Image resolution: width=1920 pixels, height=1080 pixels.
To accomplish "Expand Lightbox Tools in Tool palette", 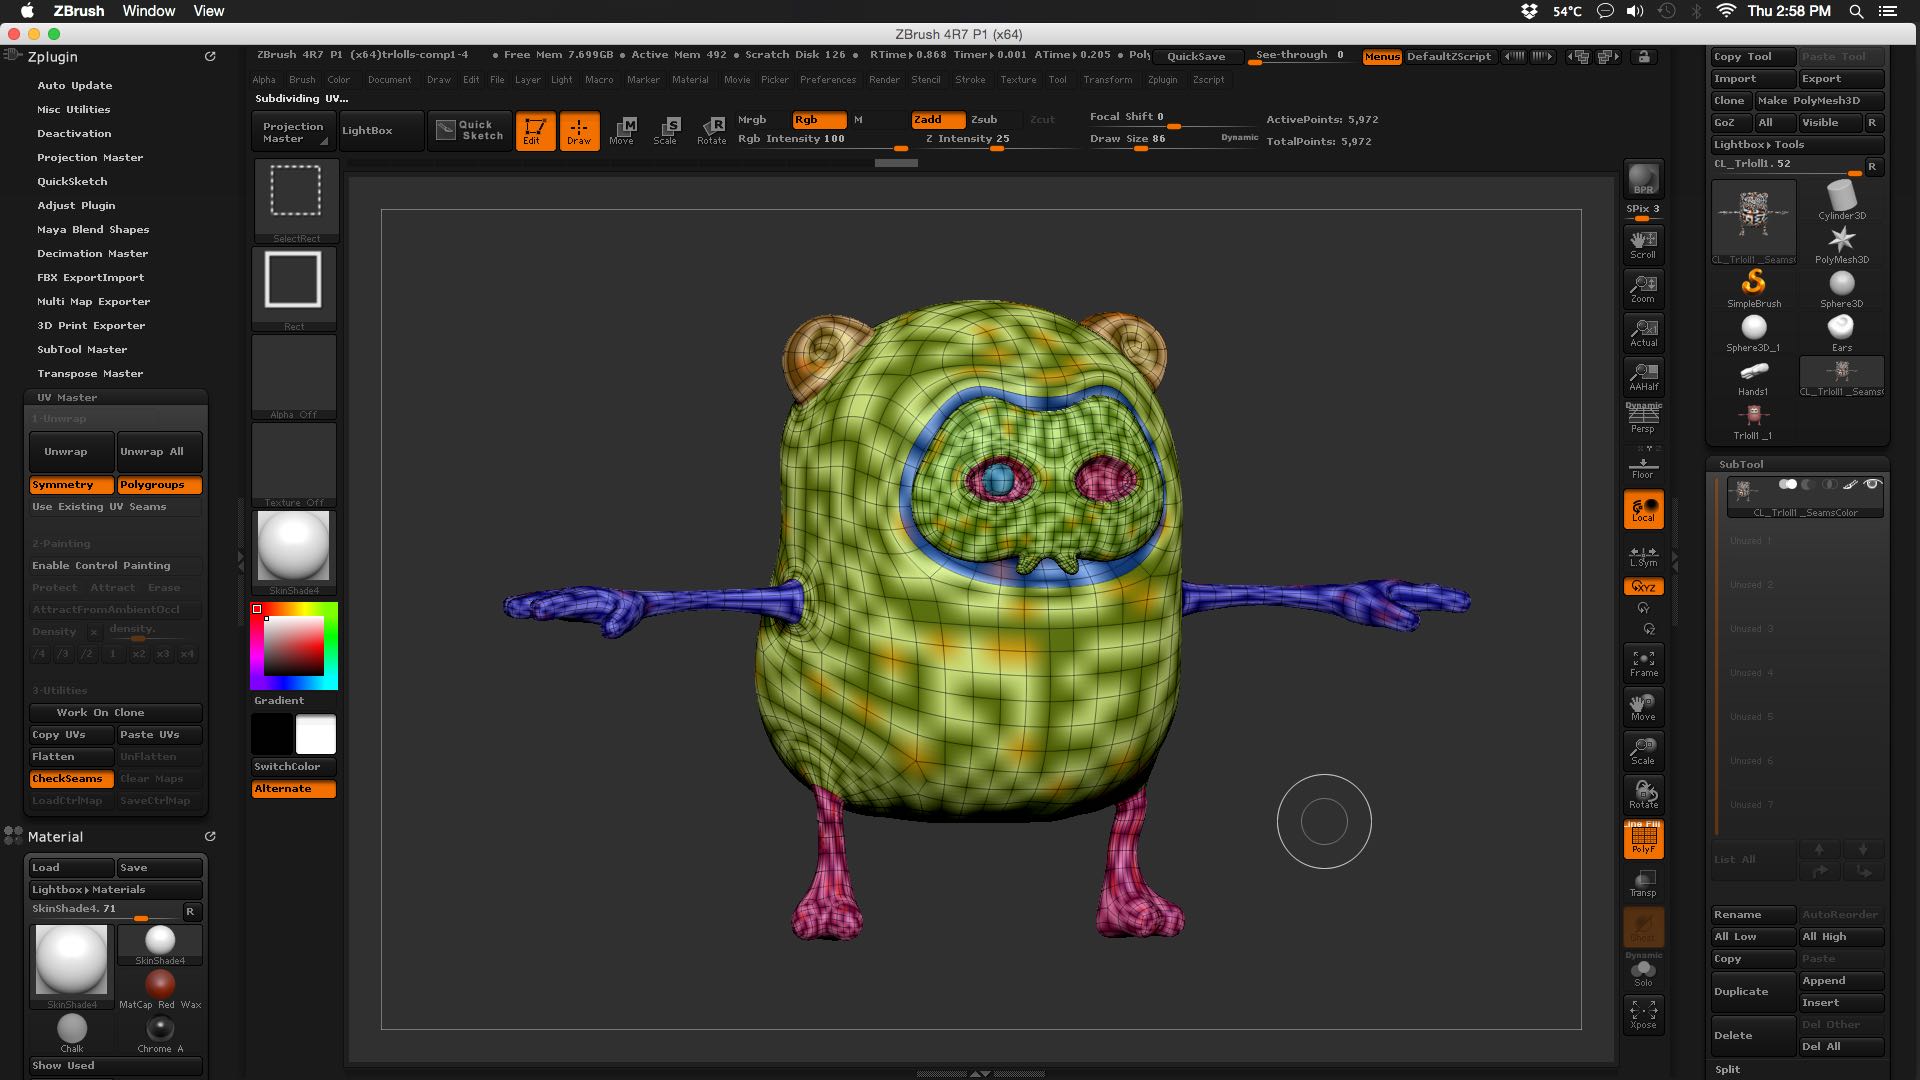I will tap(1797, 145).
